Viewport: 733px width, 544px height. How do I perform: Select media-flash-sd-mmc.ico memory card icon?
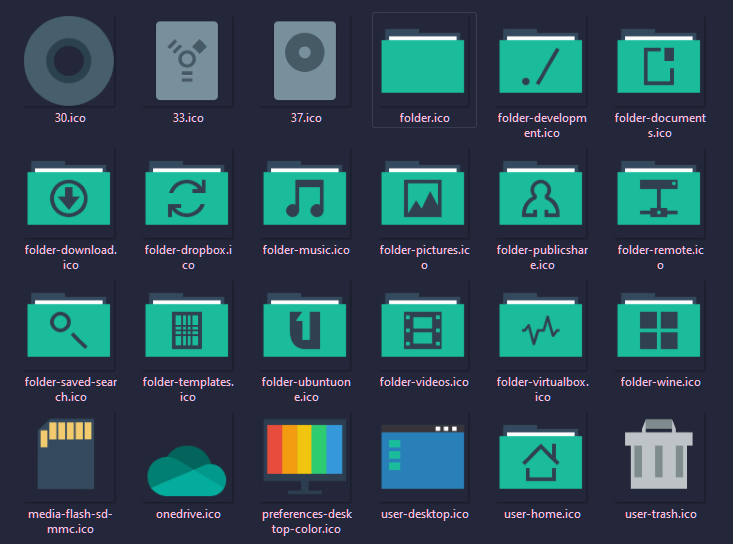point(69,458)
